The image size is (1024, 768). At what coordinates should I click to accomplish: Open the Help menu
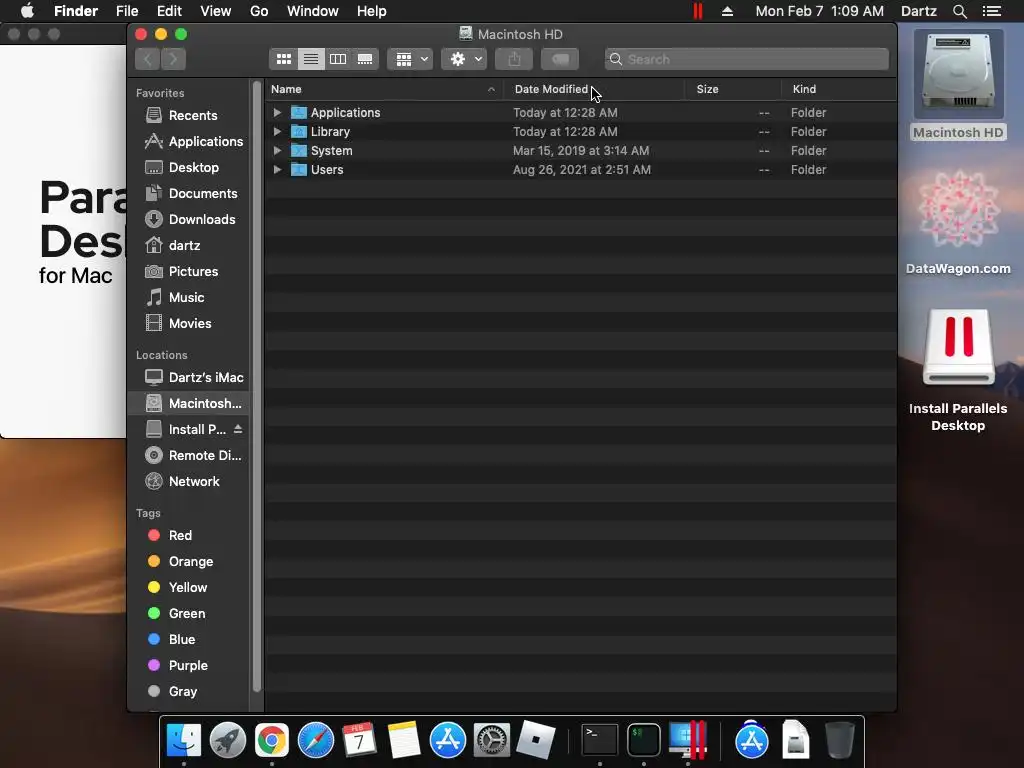(372, 11)
